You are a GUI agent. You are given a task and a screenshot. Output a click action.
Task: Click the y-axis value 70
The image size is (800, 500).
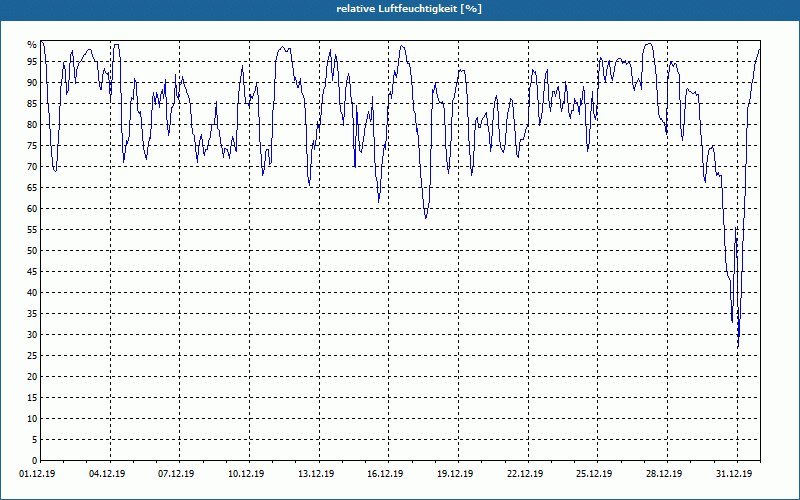[x=32, y=167]
